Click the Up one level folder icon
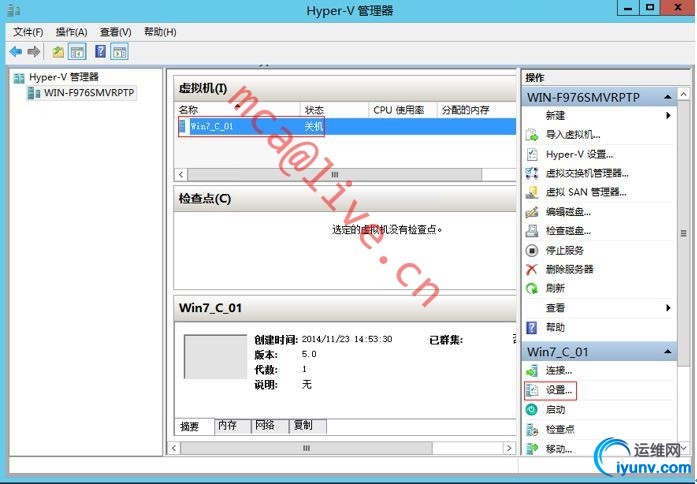Viewport: 697px width, 484px height. click(x=58, y=52)
